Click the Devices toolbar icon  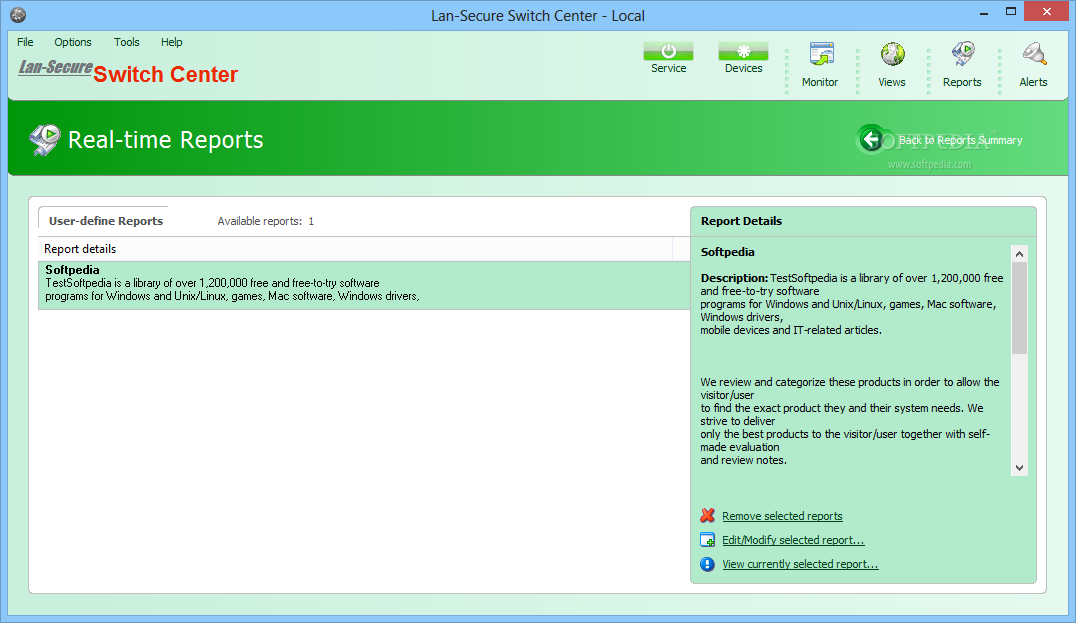[x=743, y=51]
